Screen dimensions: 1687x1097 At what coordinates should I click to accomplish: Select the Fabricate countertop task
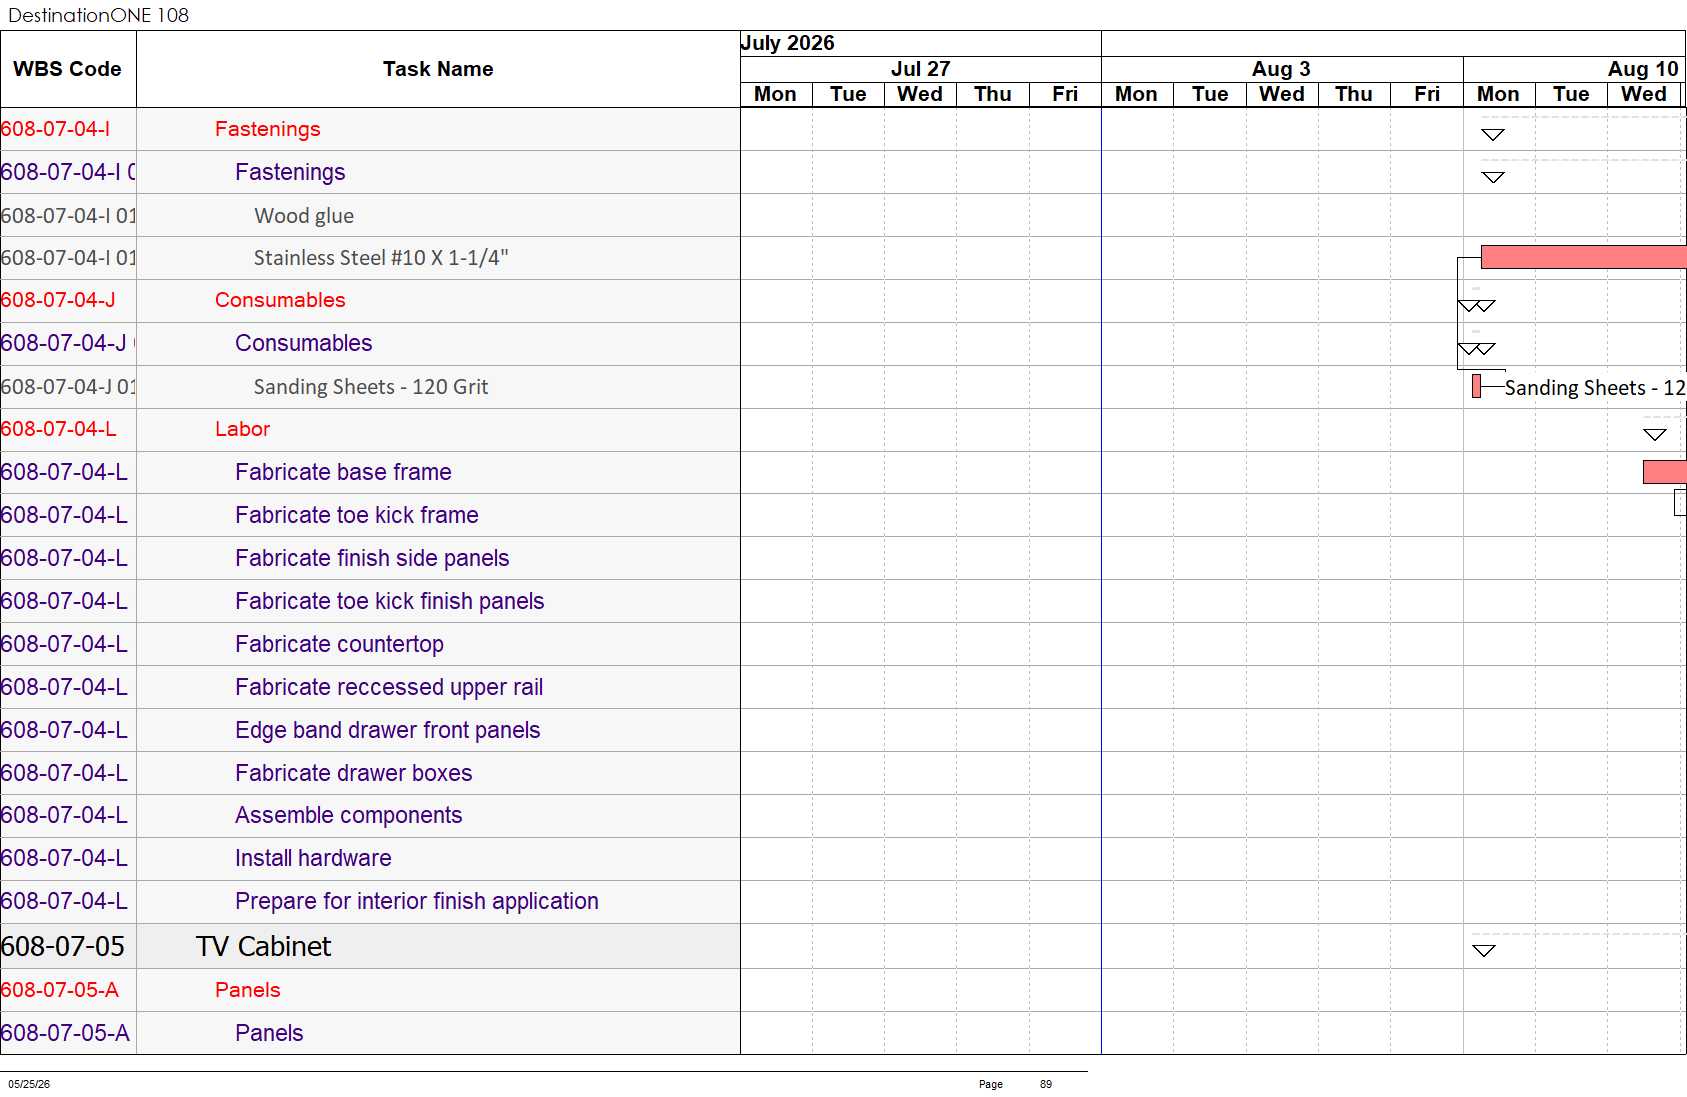[x=339, y=644]
